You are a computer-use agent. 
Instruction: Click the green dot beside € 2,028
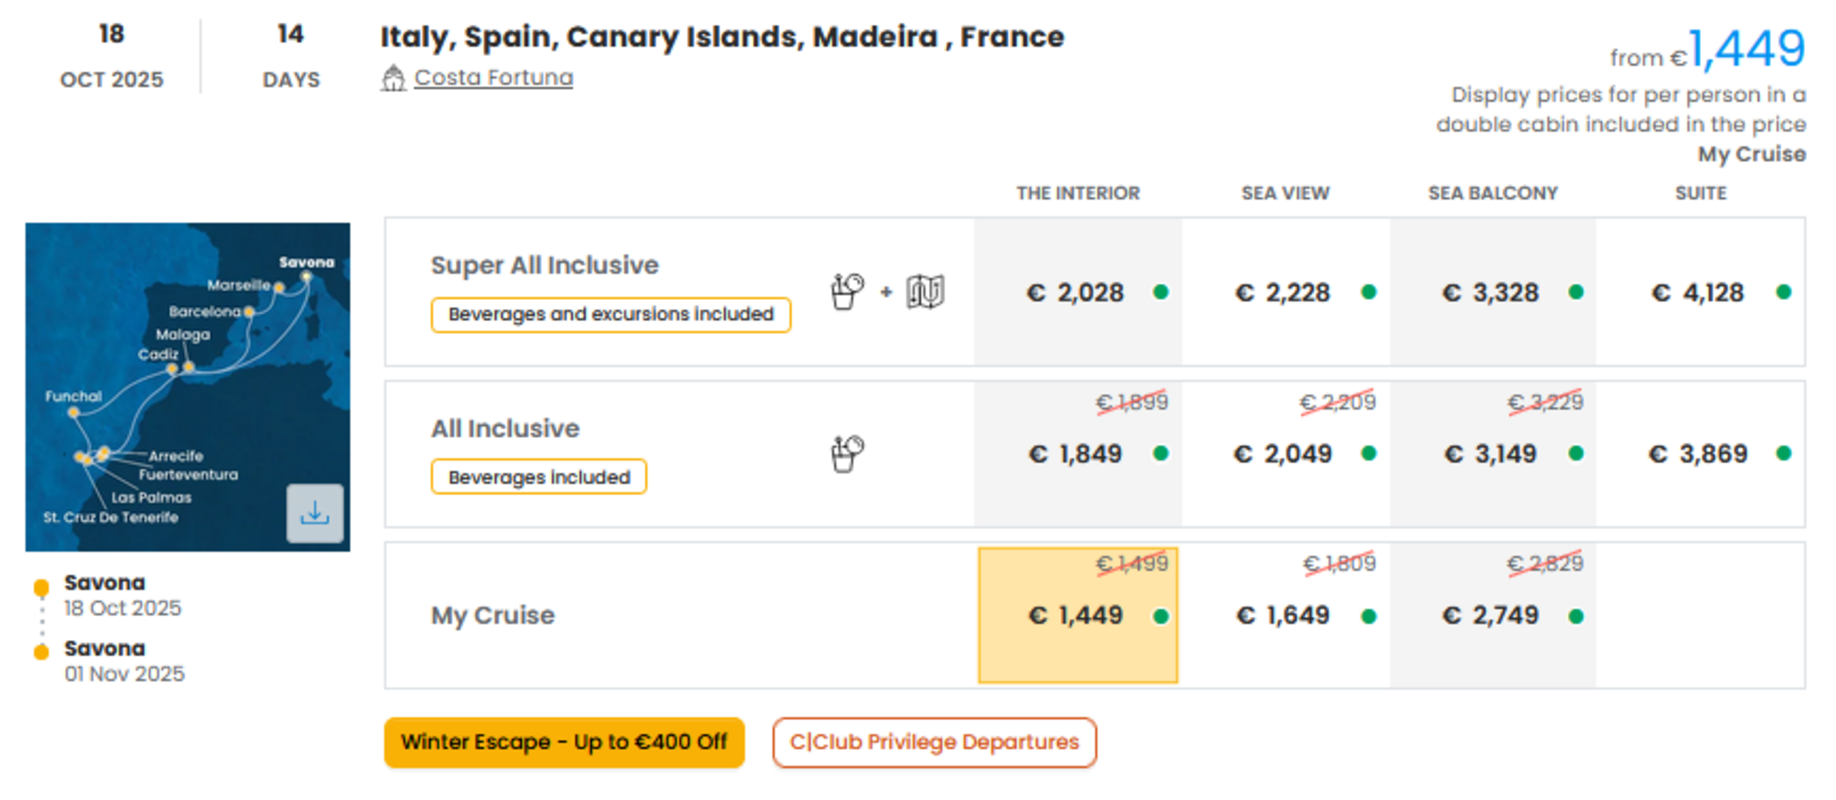tap(1161, 292)
